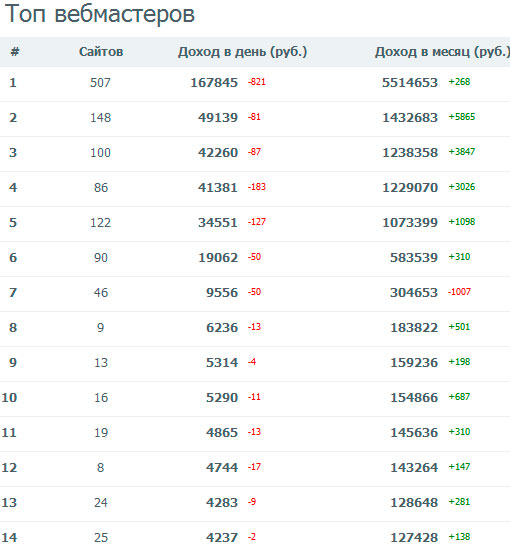This screenshot has width=510, height=553.
Task: Click daily income 4237 in row 14
Action: pyautogui.click(x=222, y=537)
